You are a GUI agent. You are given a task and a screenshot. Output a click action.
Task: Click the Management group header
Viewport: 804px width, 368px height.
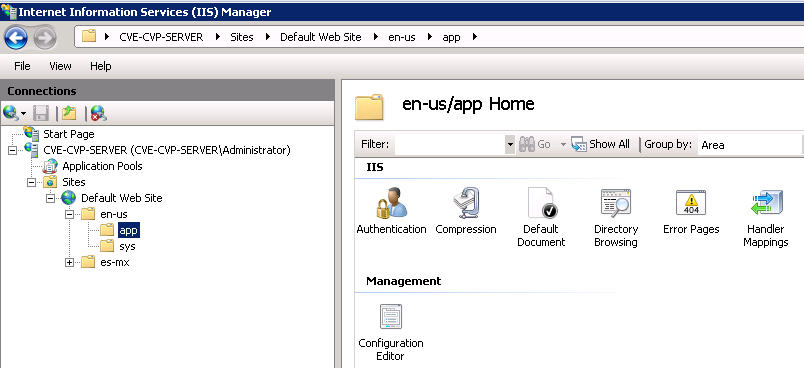(x=404, y=281)
